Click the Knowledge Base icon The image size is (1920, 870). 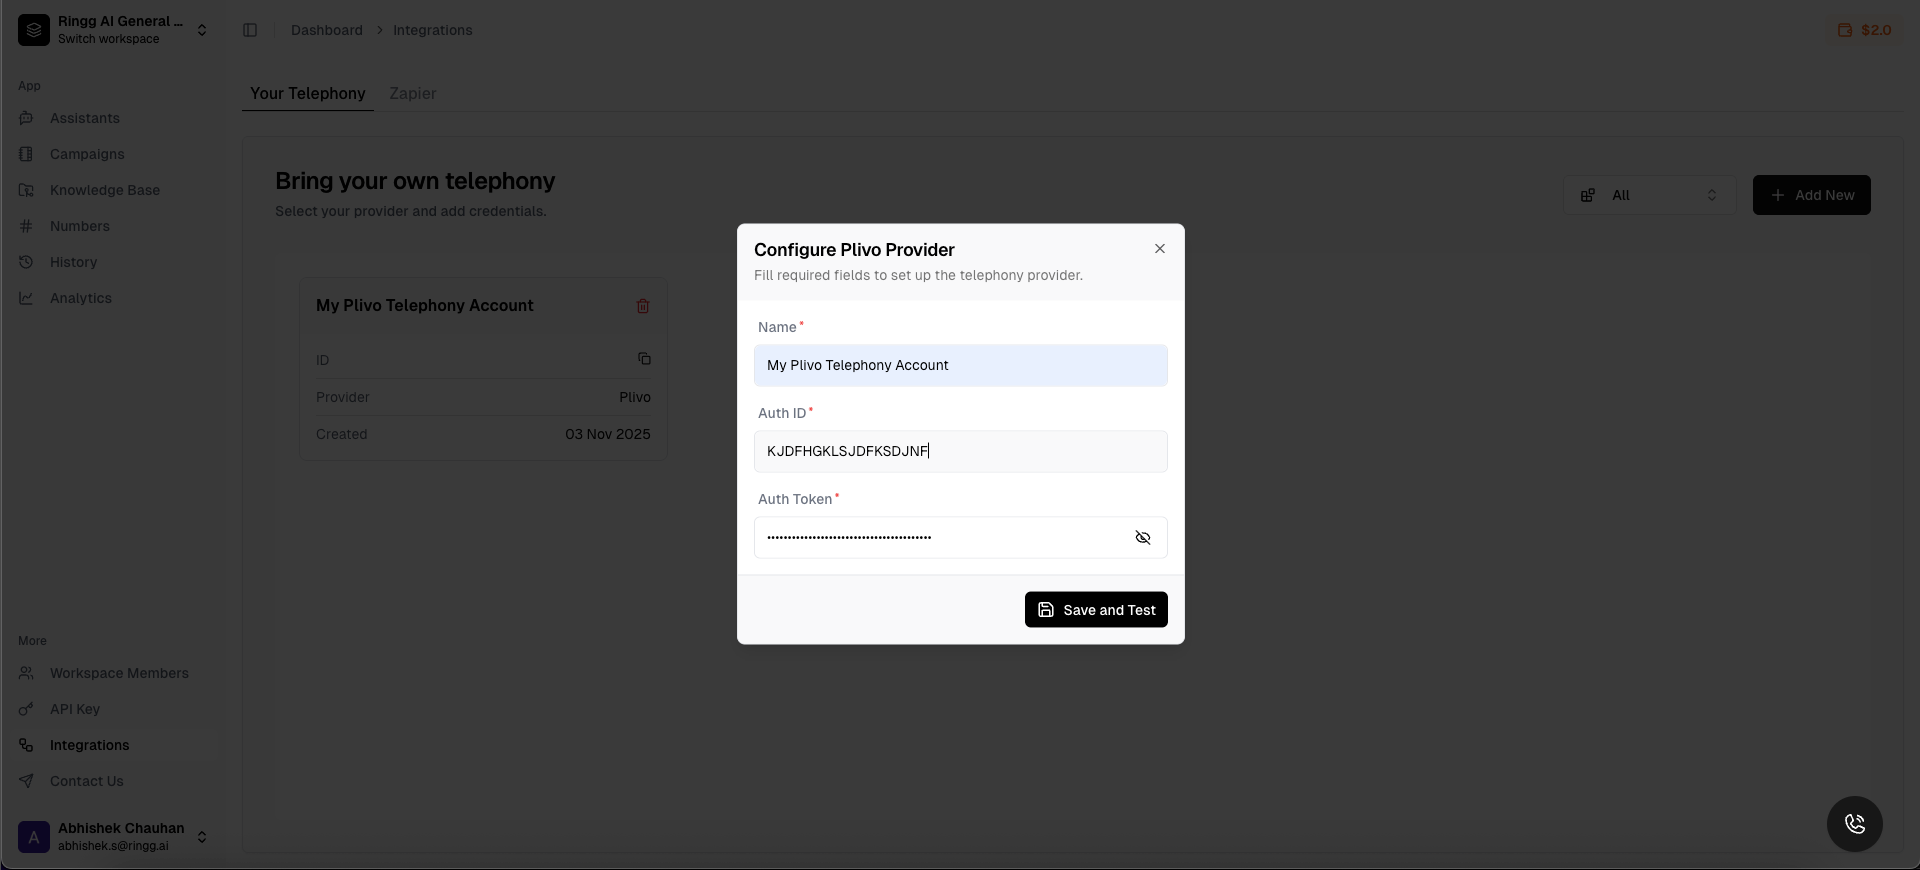(27, 190)
